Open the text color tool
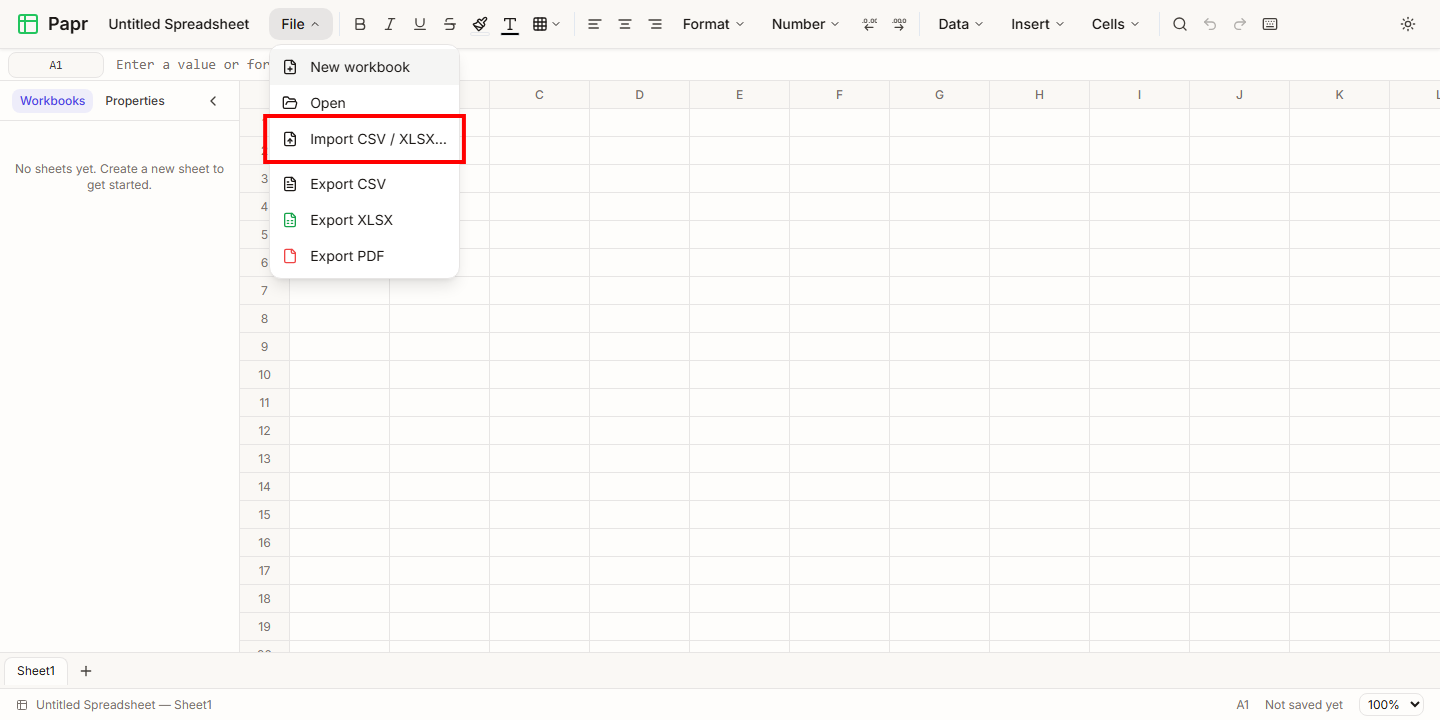 coord(510,24)
